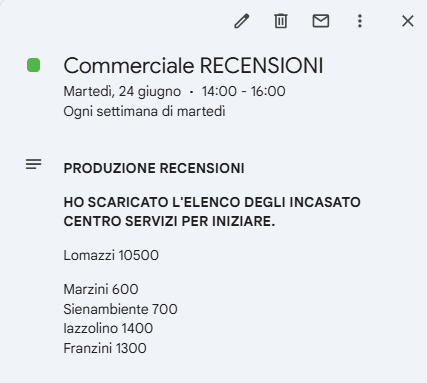Select the Franzini 1300 entry
This screenshot has width=427, height=383.
pyautogui.click(x=105, y=348)
